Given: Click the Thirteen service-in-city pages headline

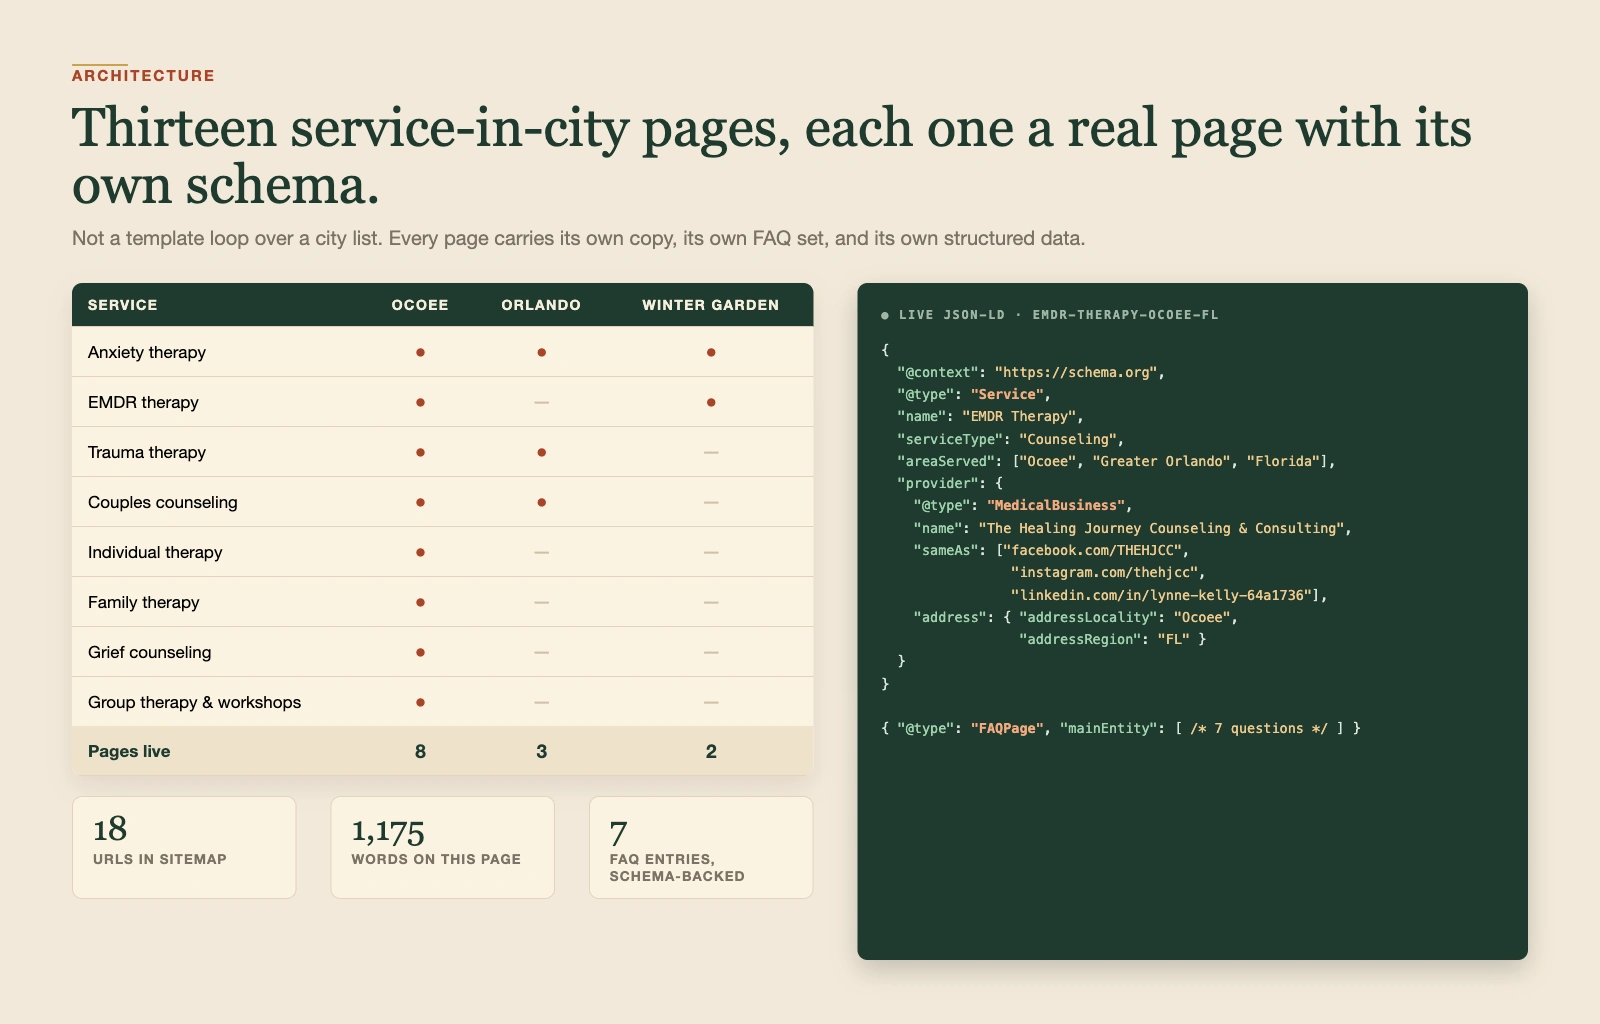Looking at the screenshot, I should pos(772,156).
